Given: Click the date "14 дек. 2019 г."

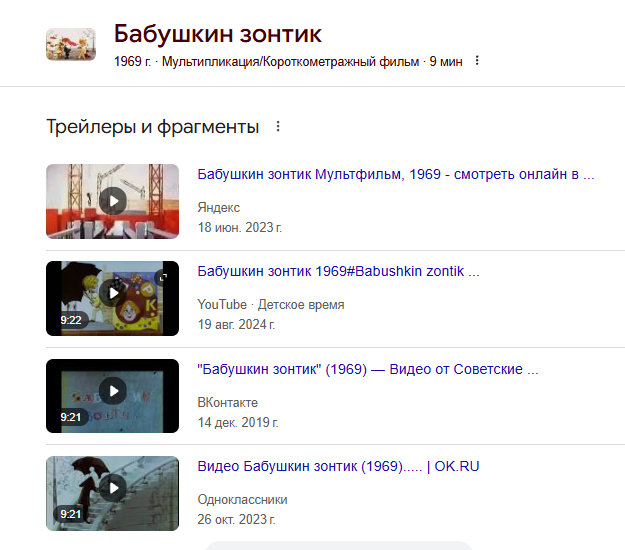Looking at the screenshot, I should click(238, 422).
